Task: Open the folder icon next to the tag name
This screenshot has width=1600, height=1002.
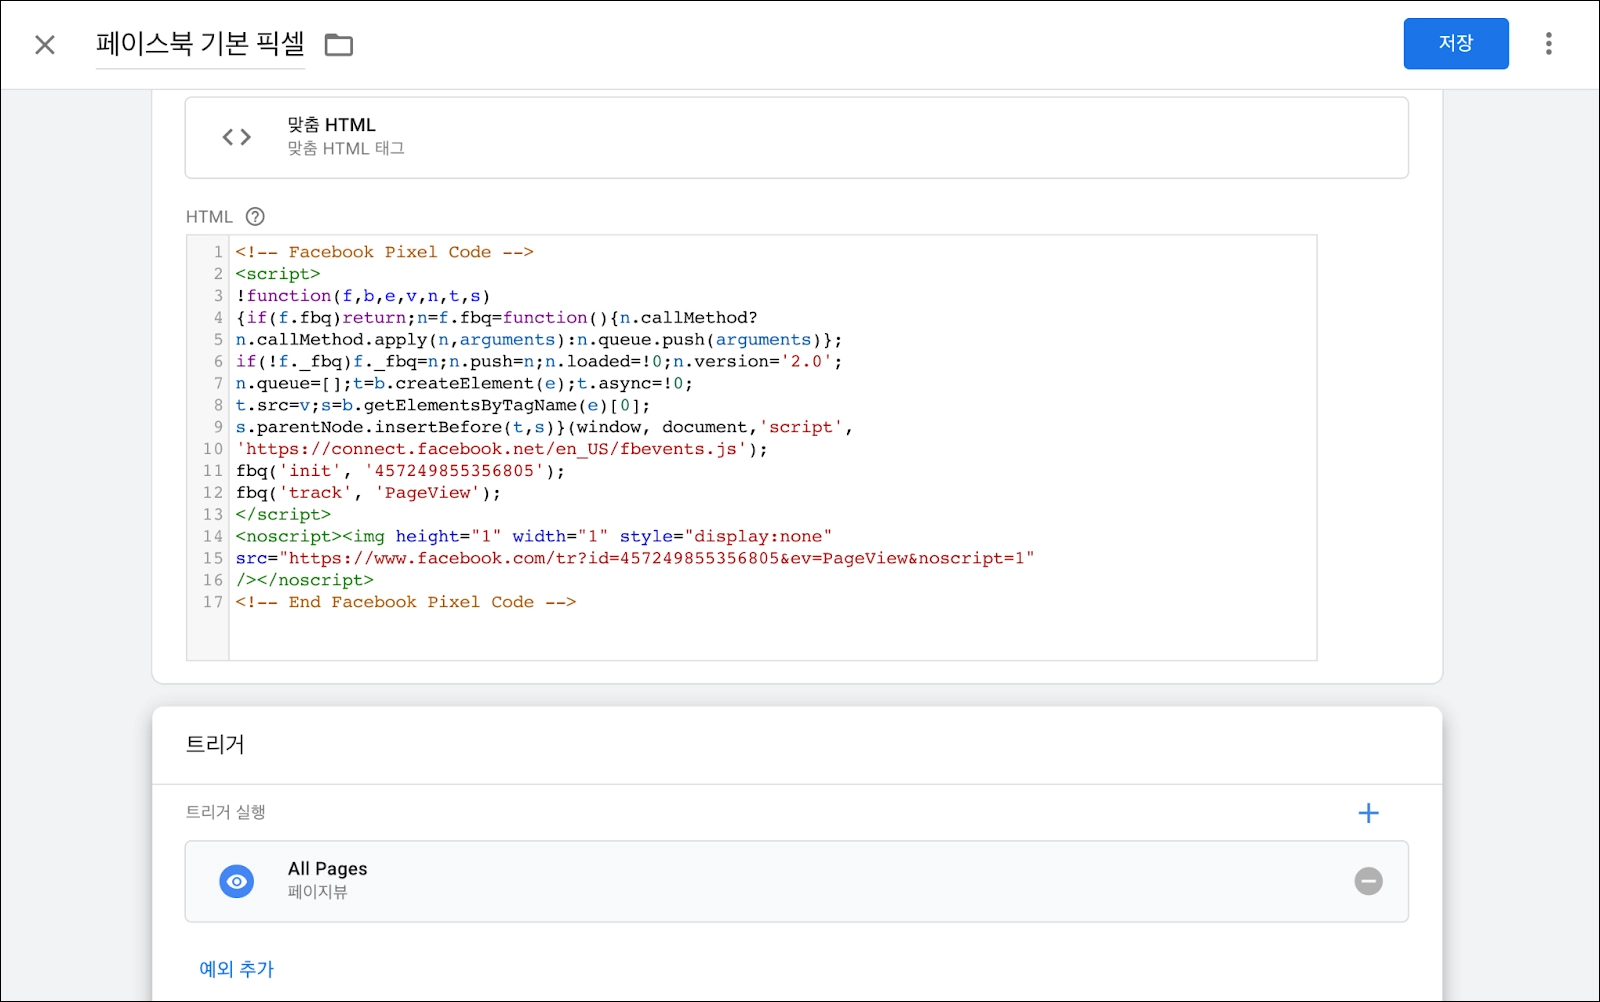Action: [339, 45]
